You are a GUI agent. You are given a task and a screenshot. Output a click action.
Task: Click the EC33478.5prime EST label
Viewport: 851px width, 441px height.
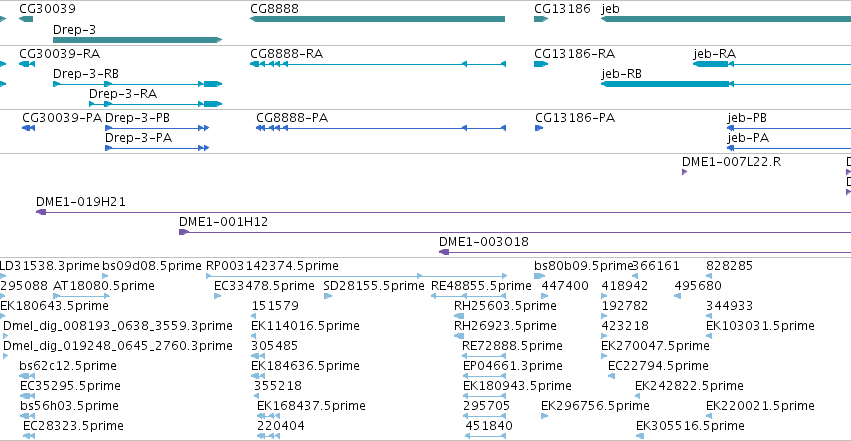[264, 286]
